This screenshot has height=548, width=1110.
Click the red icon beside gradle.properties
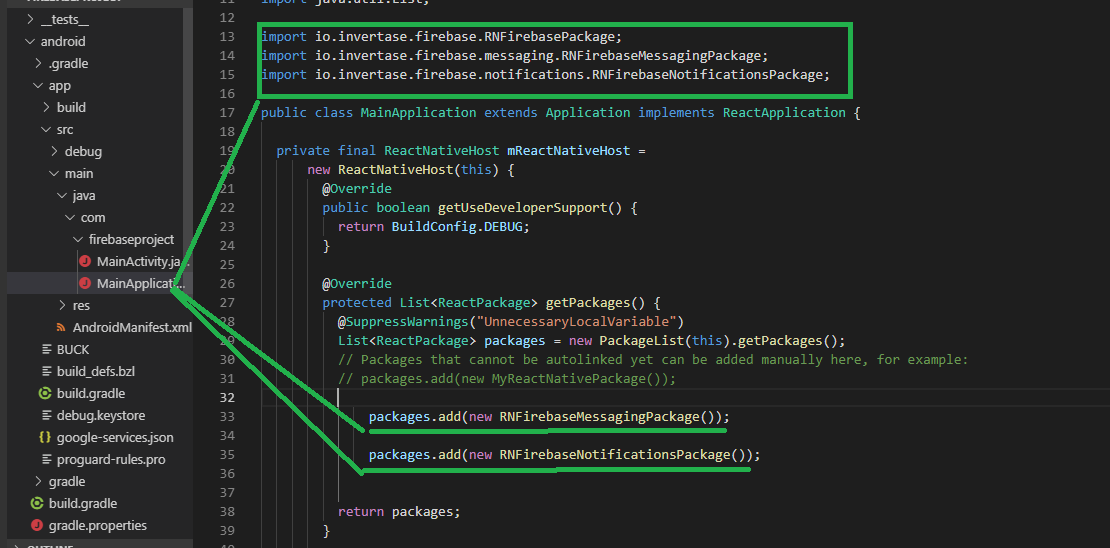[x=37, y=525]
